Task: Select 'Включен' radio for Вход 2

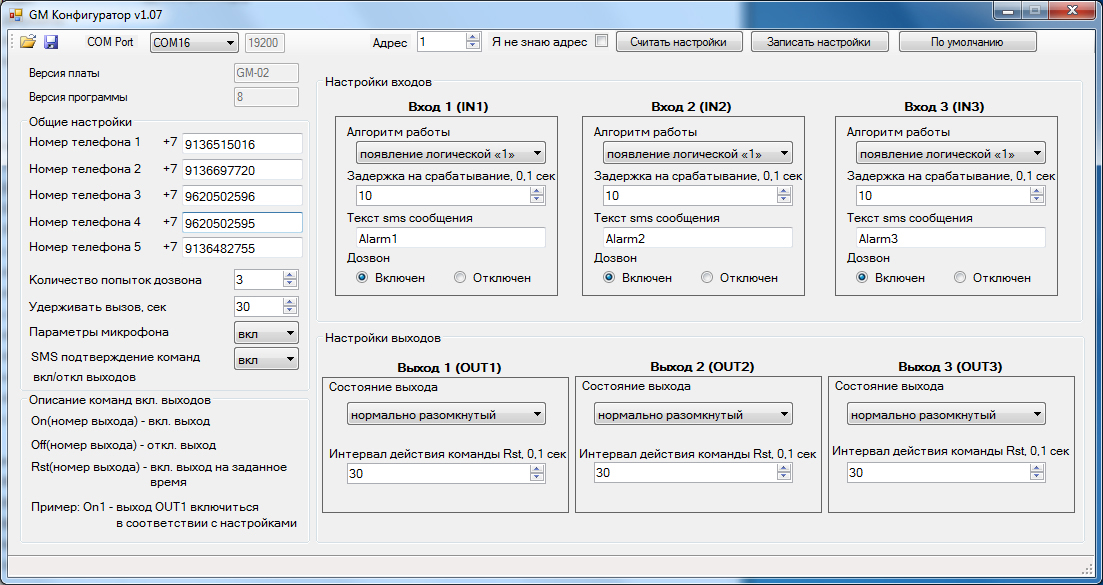Action: [609, 278]
